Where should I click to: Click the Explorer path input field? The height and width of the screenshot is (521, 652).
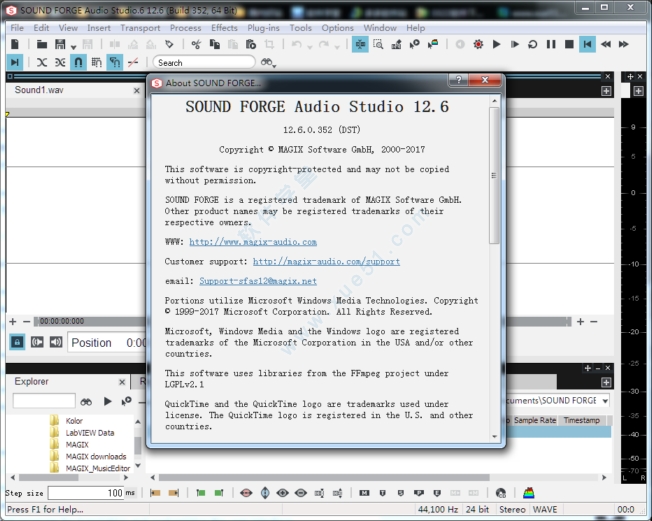click(44, 401)
